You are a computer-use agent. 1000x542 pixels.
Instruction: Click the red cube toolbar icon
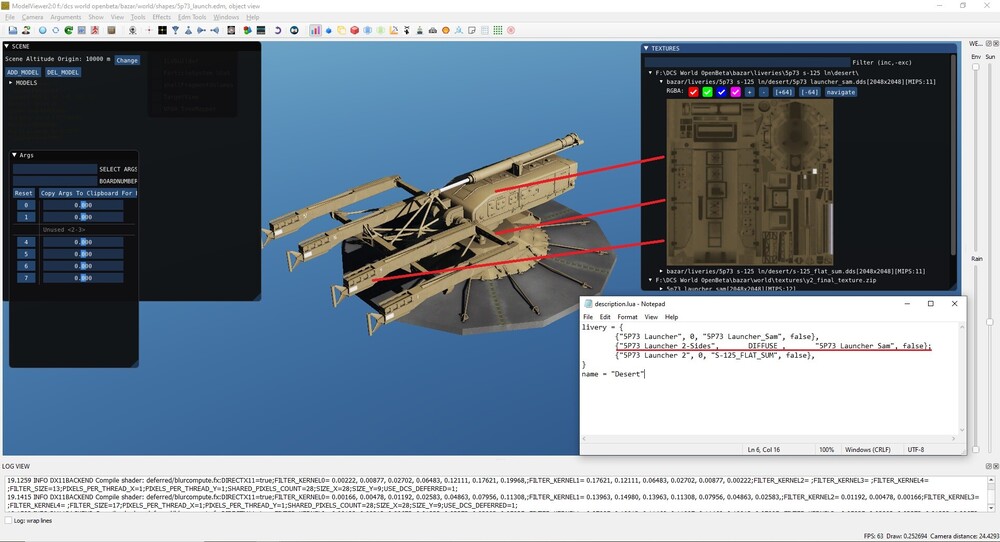tap(354, 30)
